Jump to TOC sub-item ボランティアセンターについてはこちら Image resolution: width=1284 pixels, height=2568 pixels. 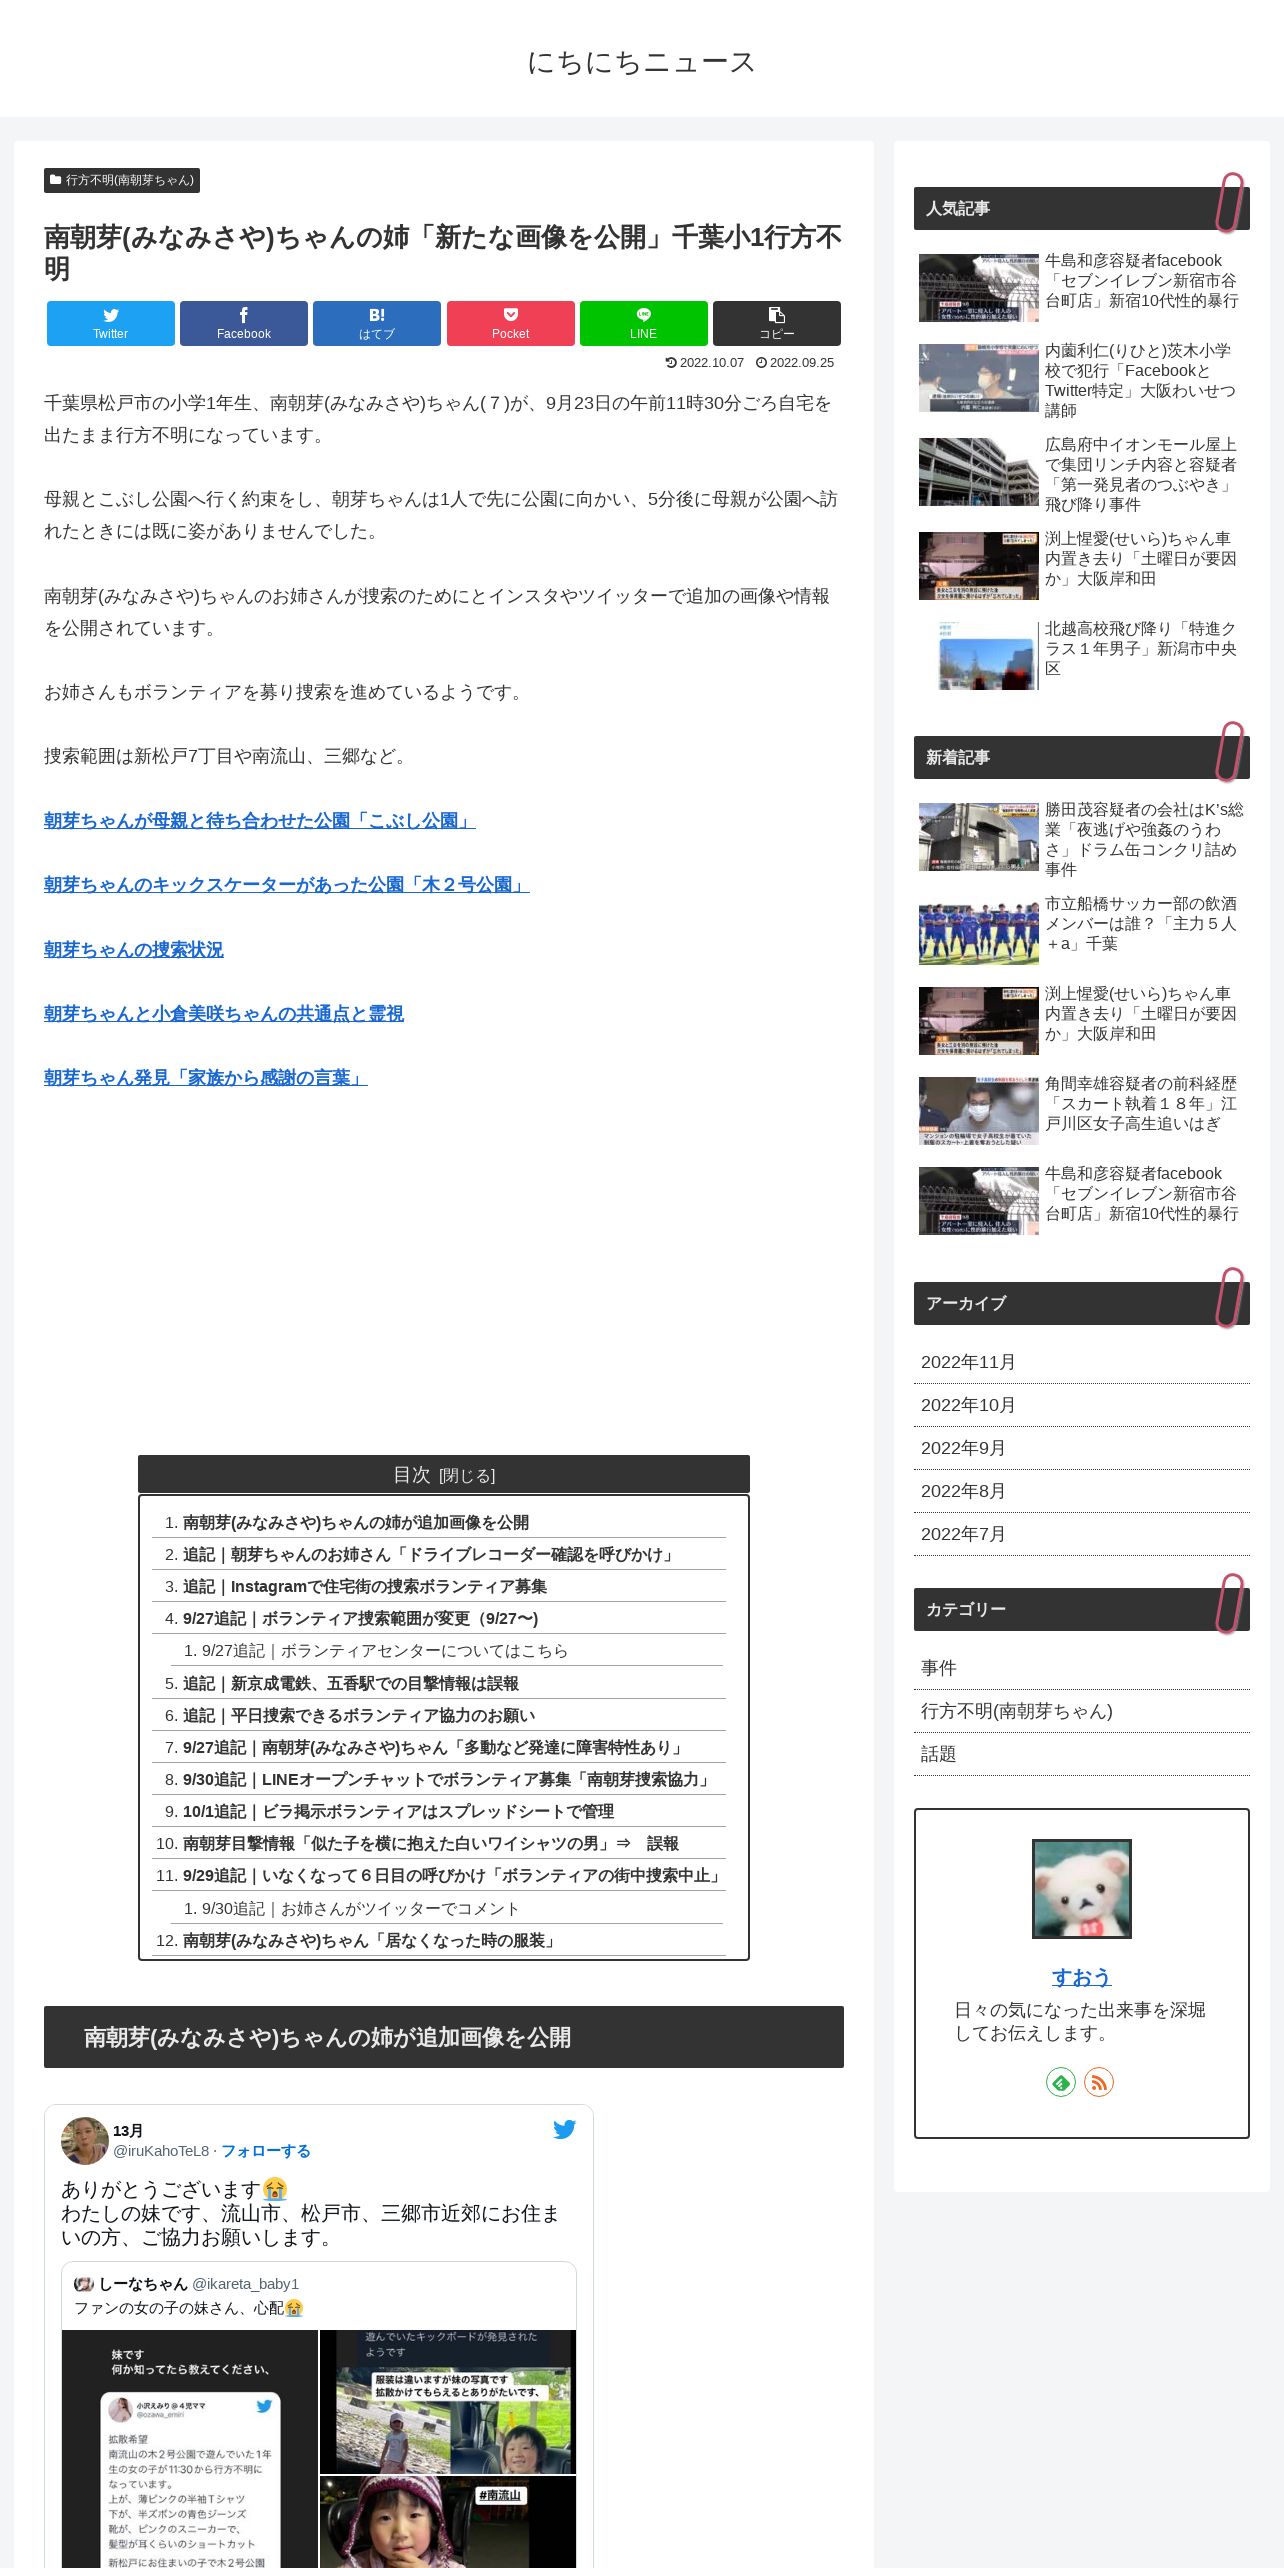(x=385, y=1651)
